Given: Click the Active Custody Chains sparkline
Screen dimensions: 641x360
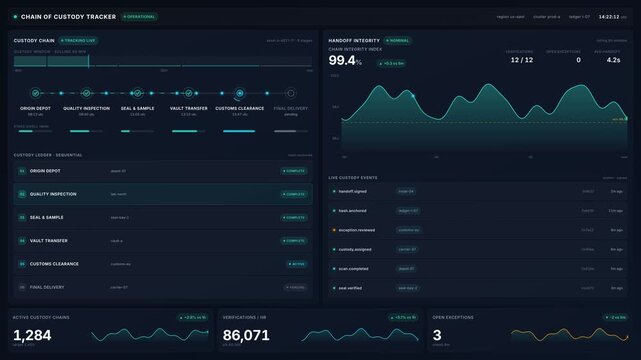Looking at the screenshot, I should [150, 335].
